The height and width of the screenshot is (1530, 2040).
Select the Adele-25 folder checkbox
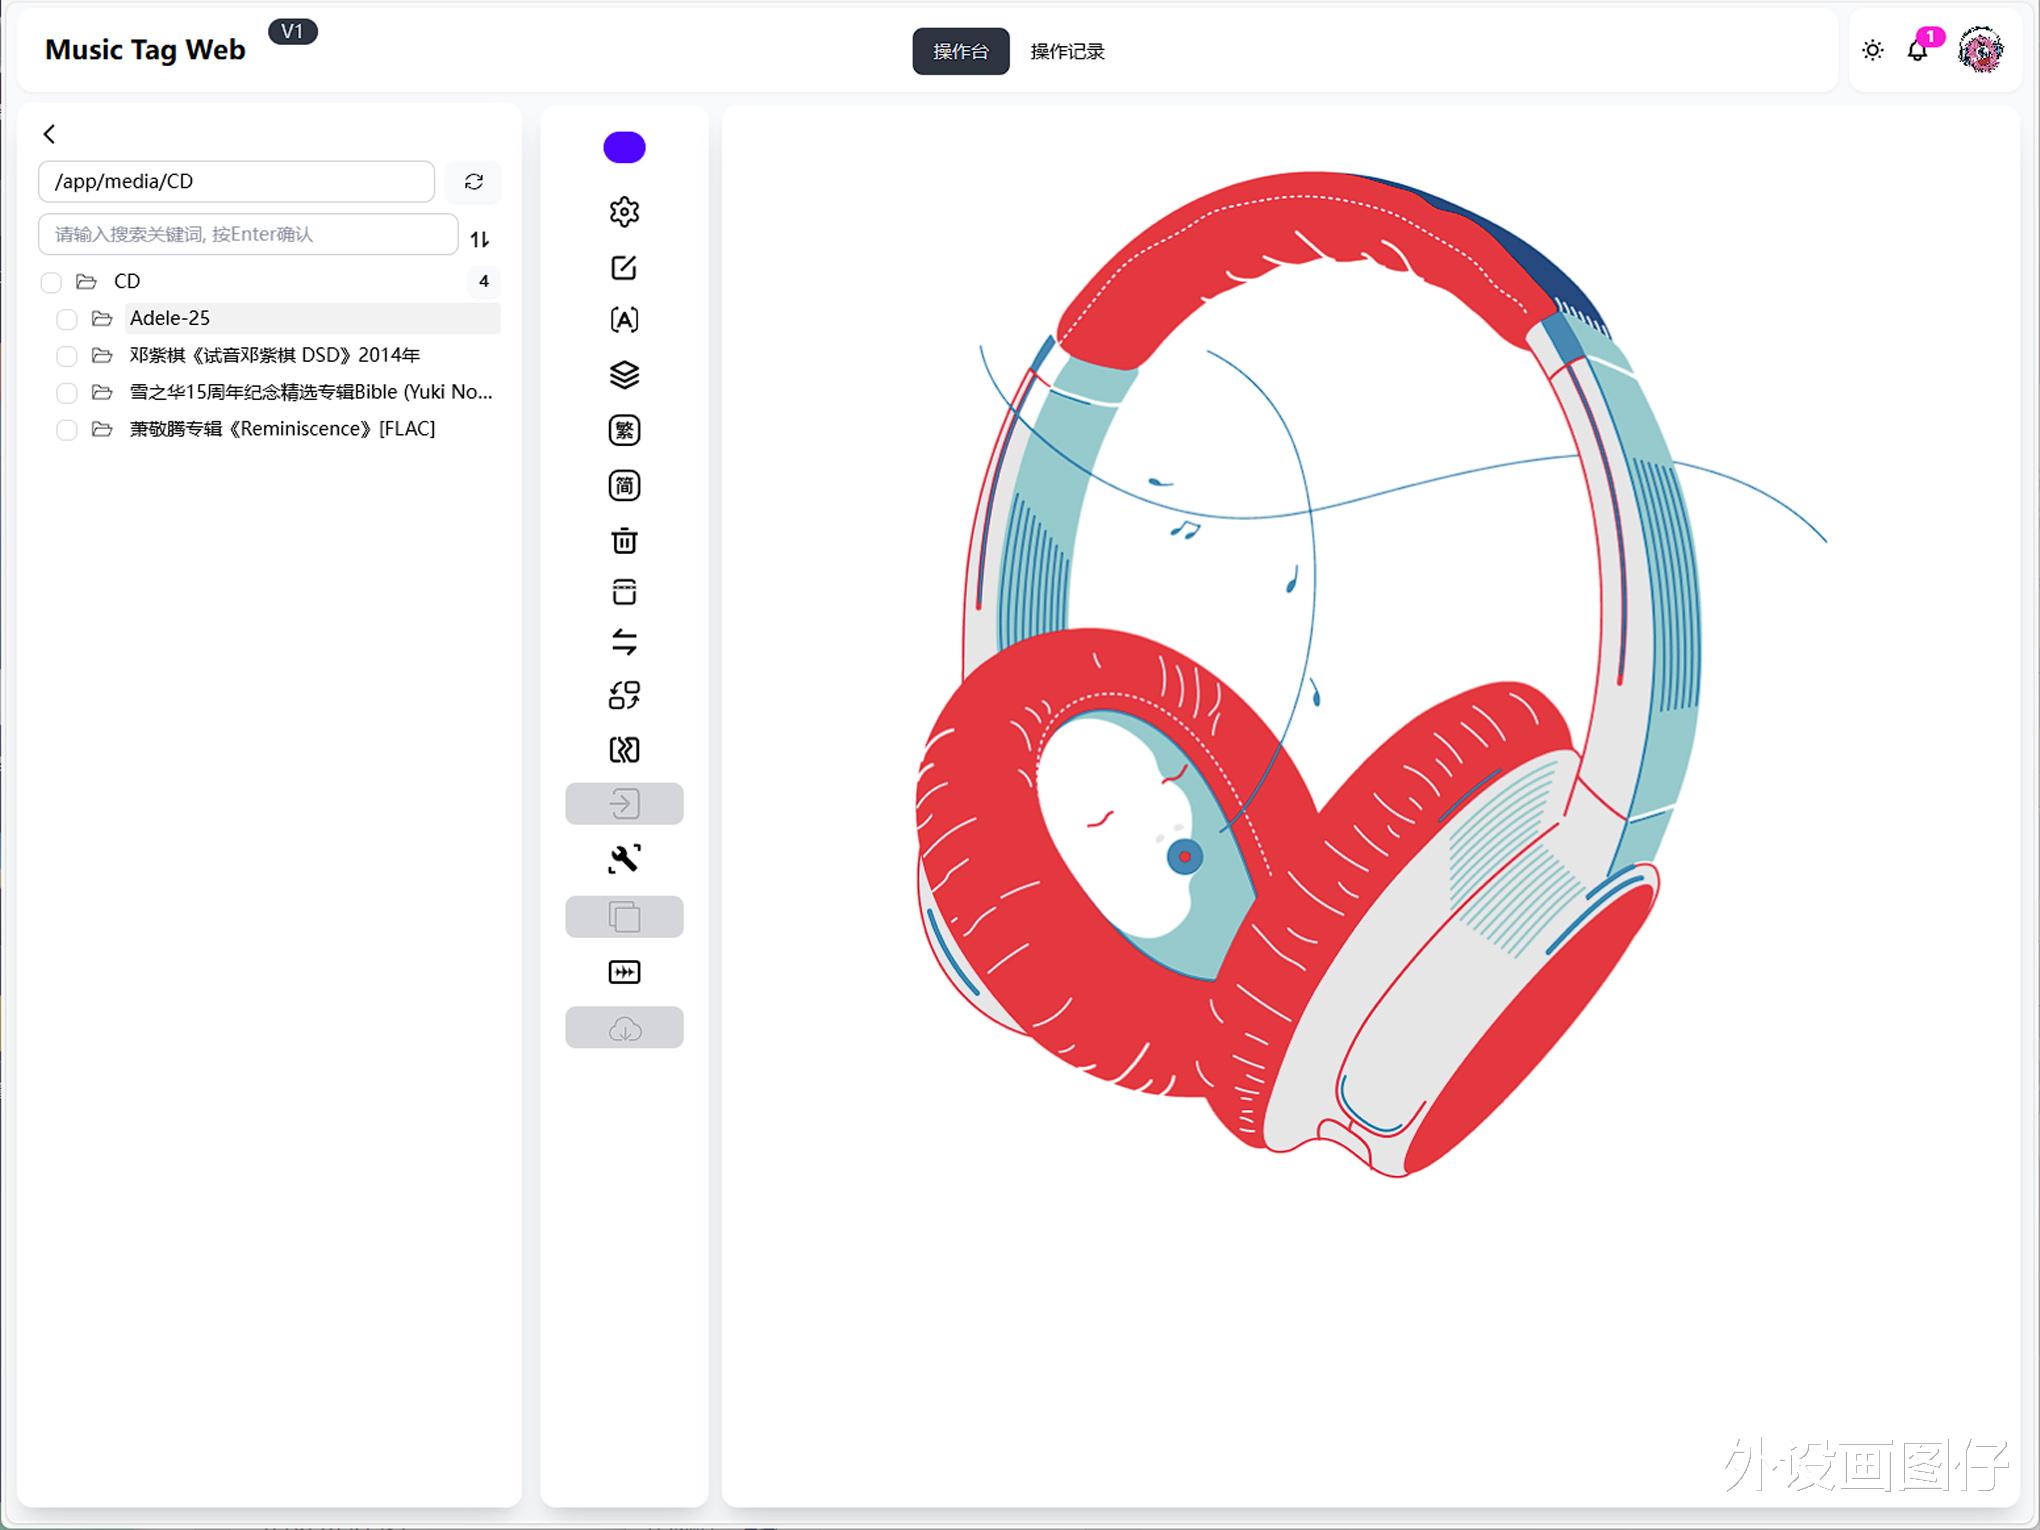pyautogui.click(x=67, y=319)
